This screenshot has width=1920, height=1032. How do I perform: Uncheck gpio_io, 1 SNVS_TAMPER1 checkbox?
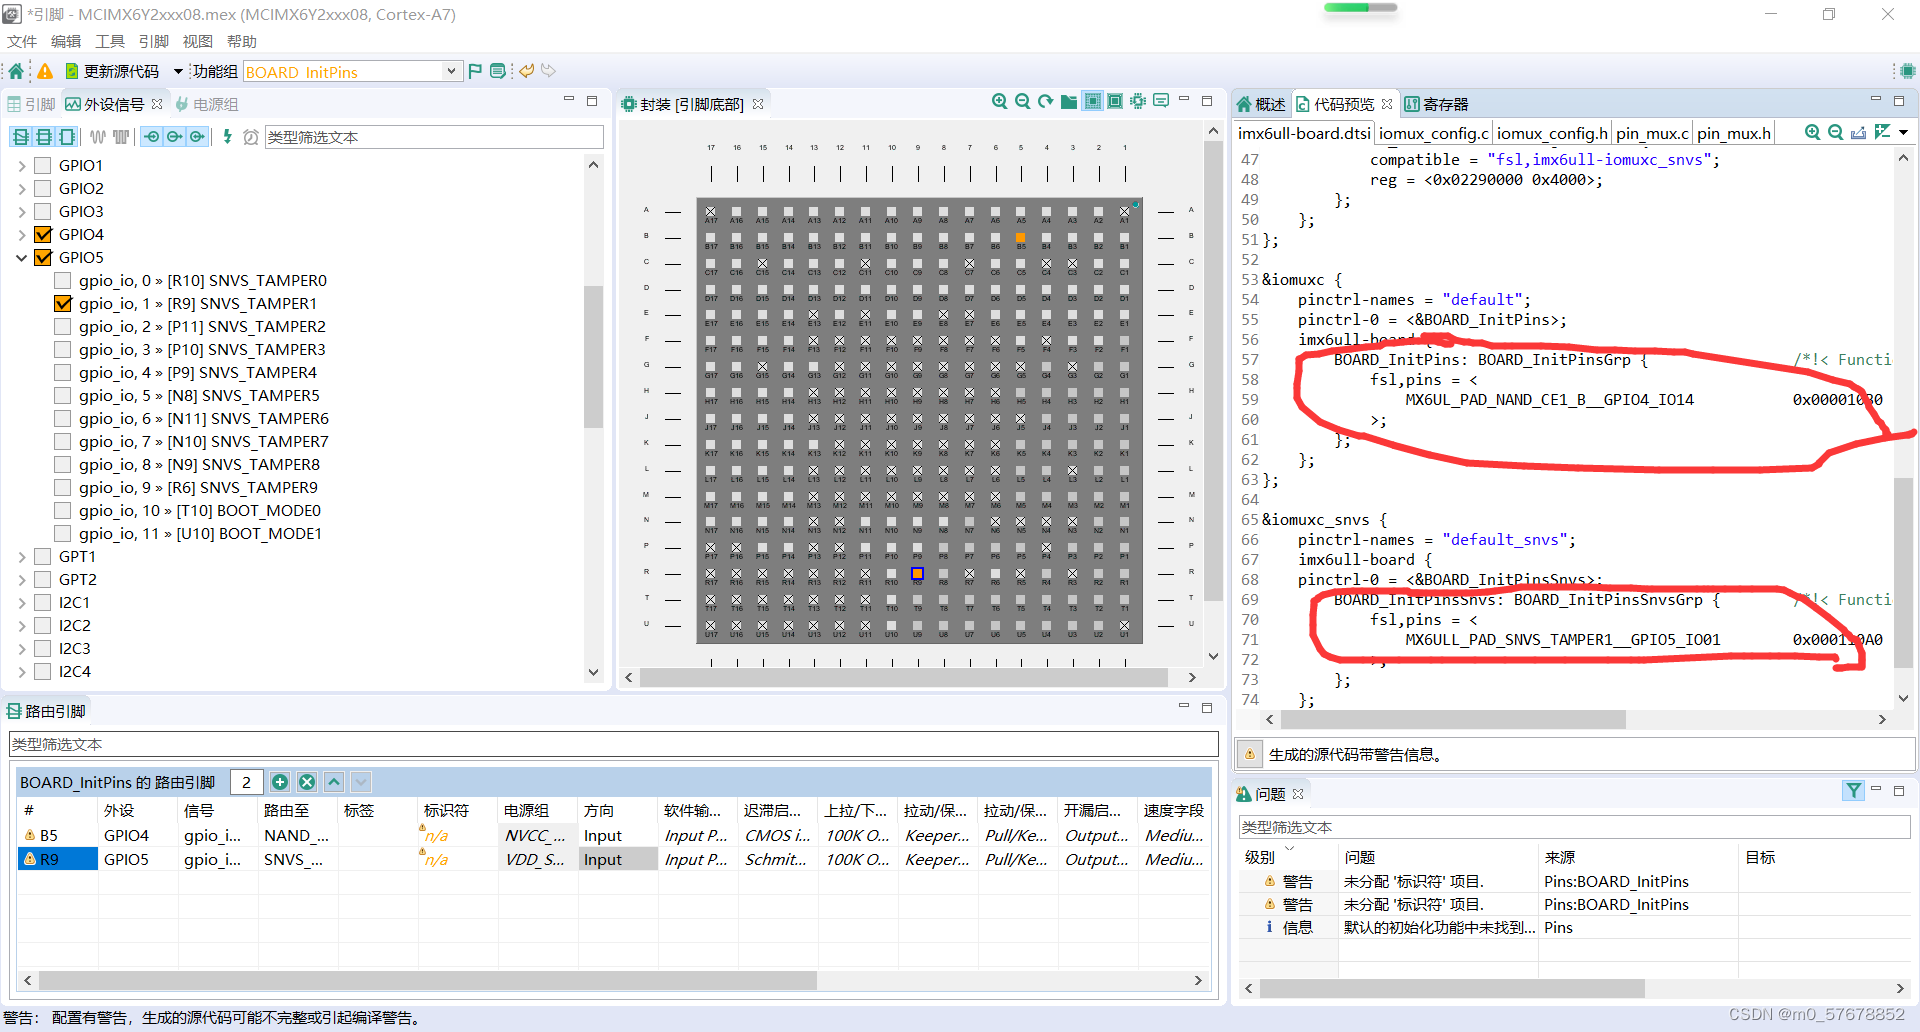[62, 303]
